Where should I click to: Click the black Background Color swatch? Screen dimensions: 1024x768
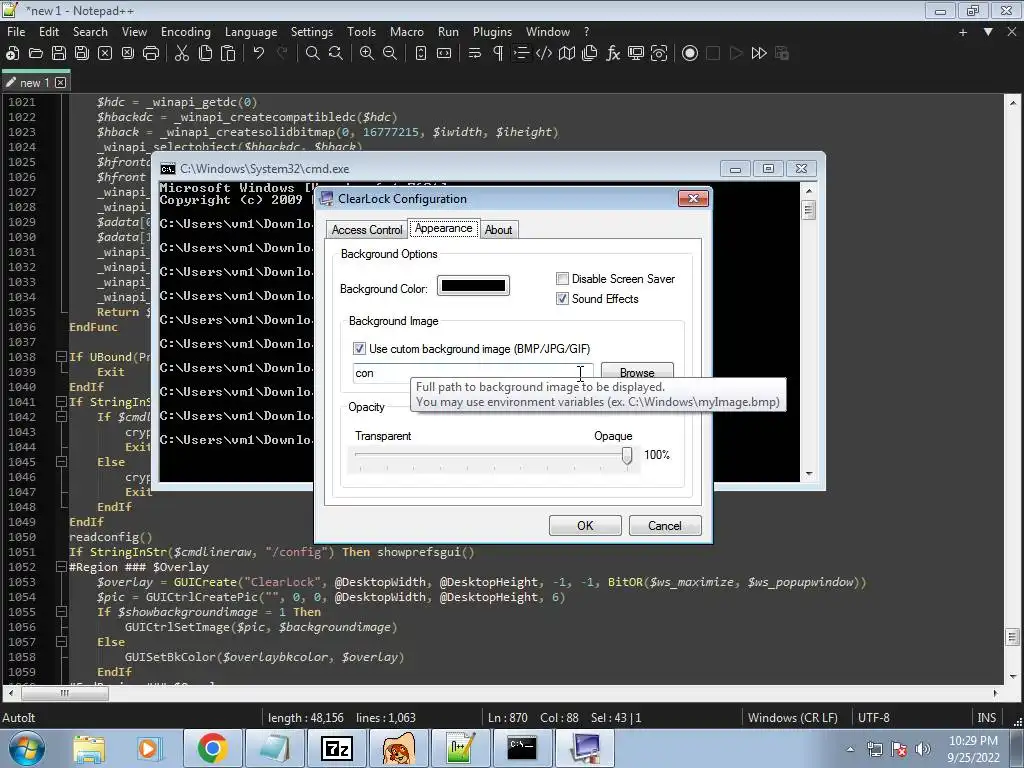coord(473,285)
